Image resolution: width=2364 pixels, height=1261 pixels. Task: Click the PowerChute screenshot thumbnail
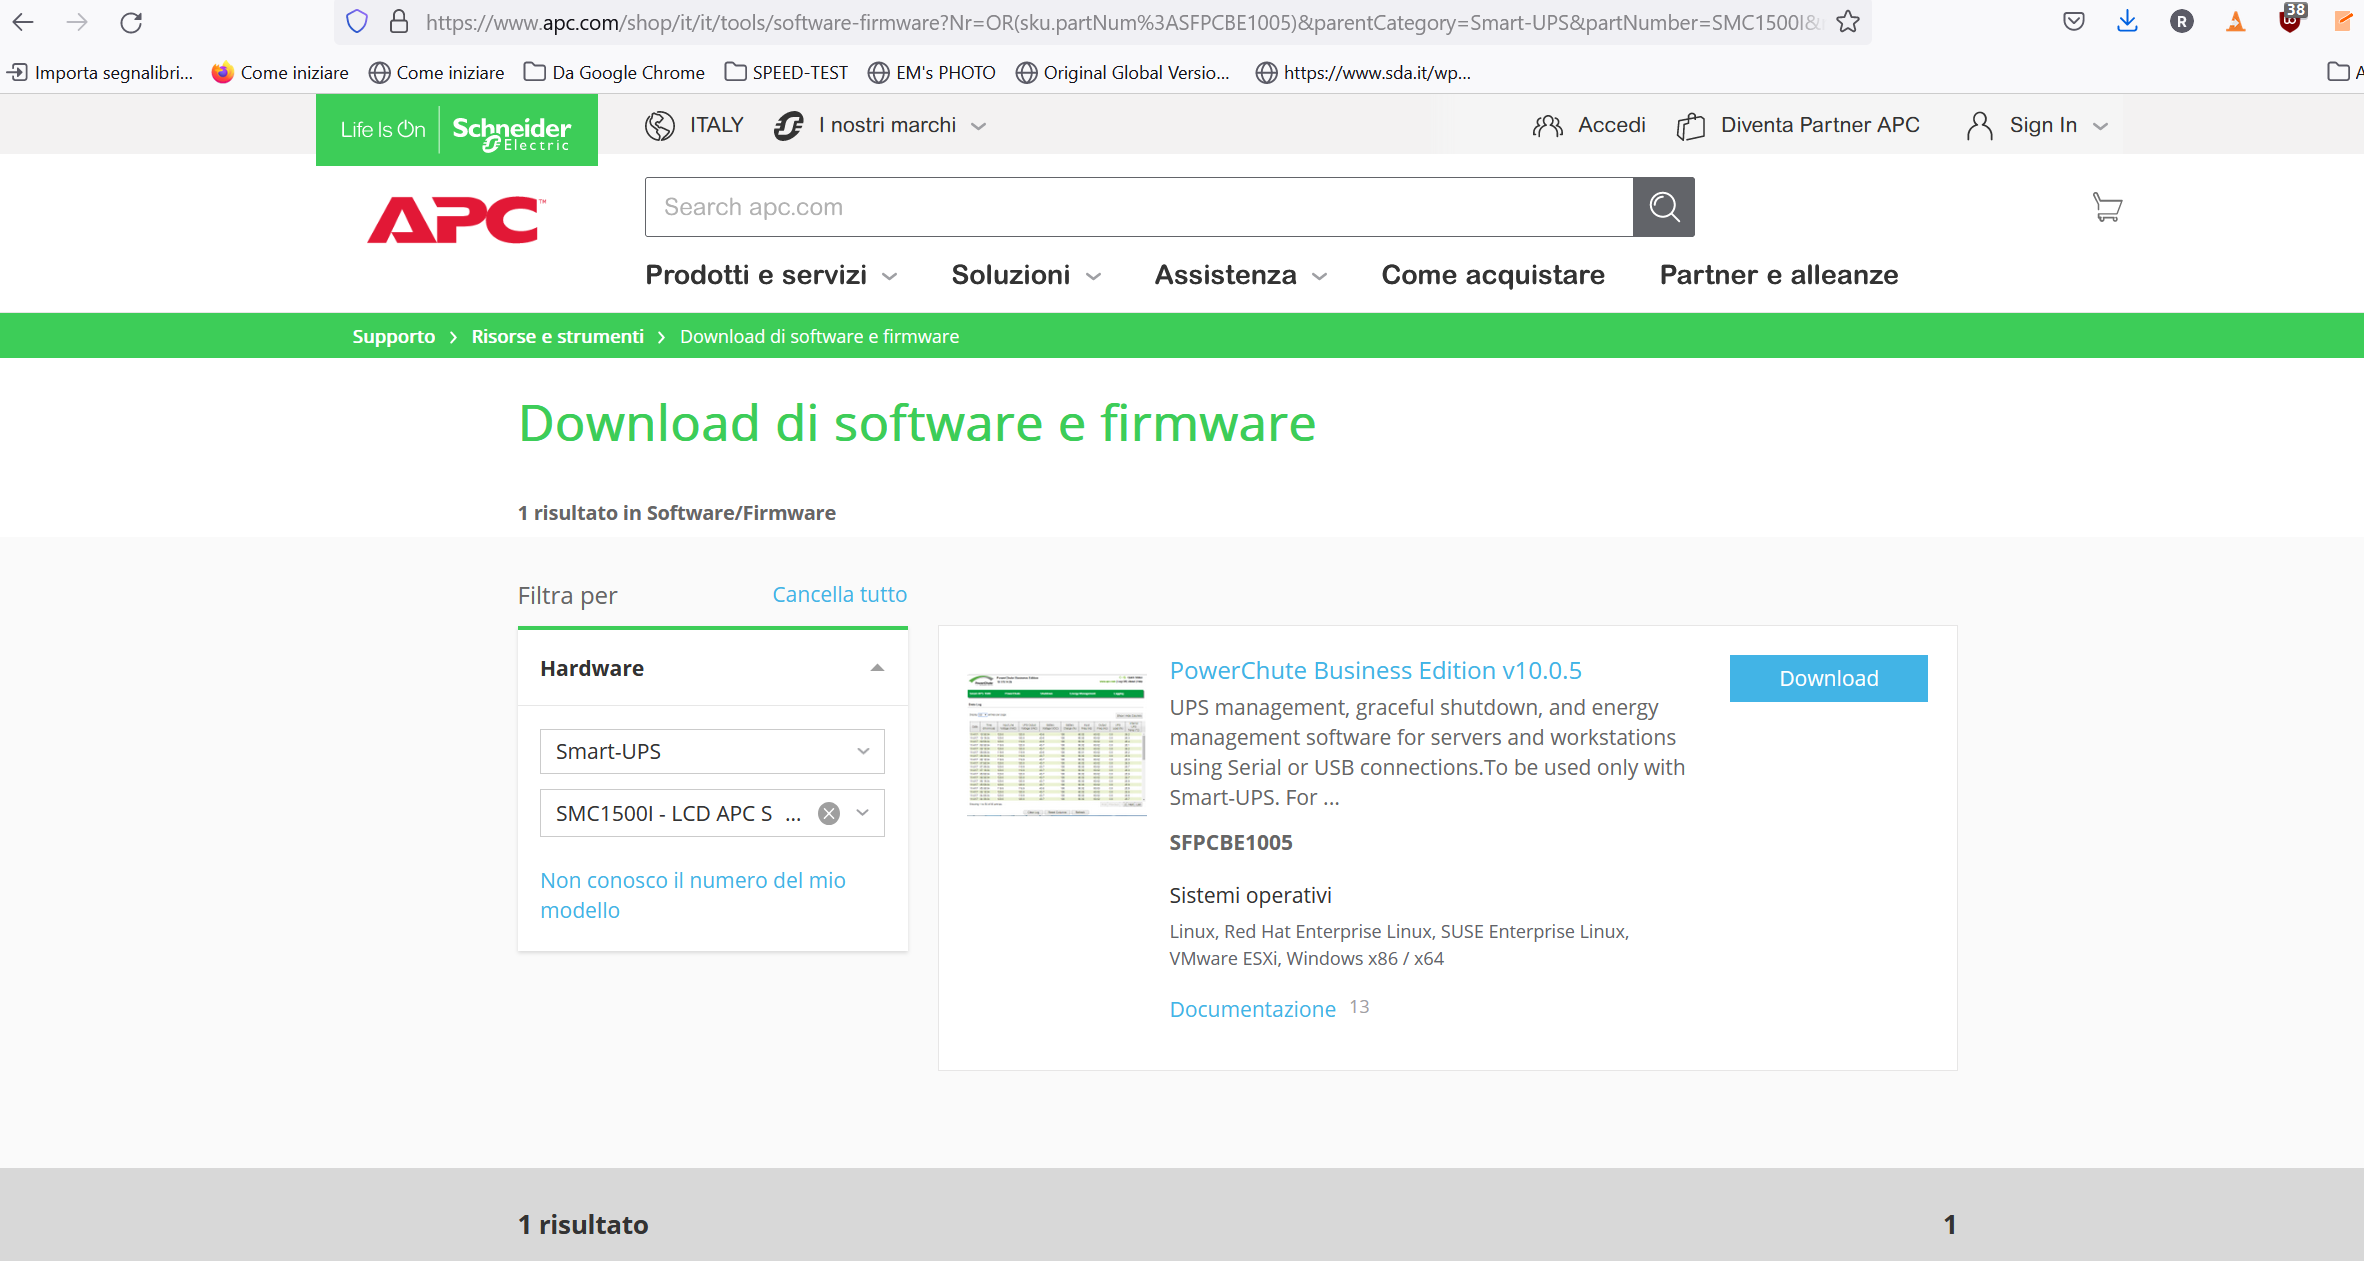pyautogui.click(x=1056, y=744)
